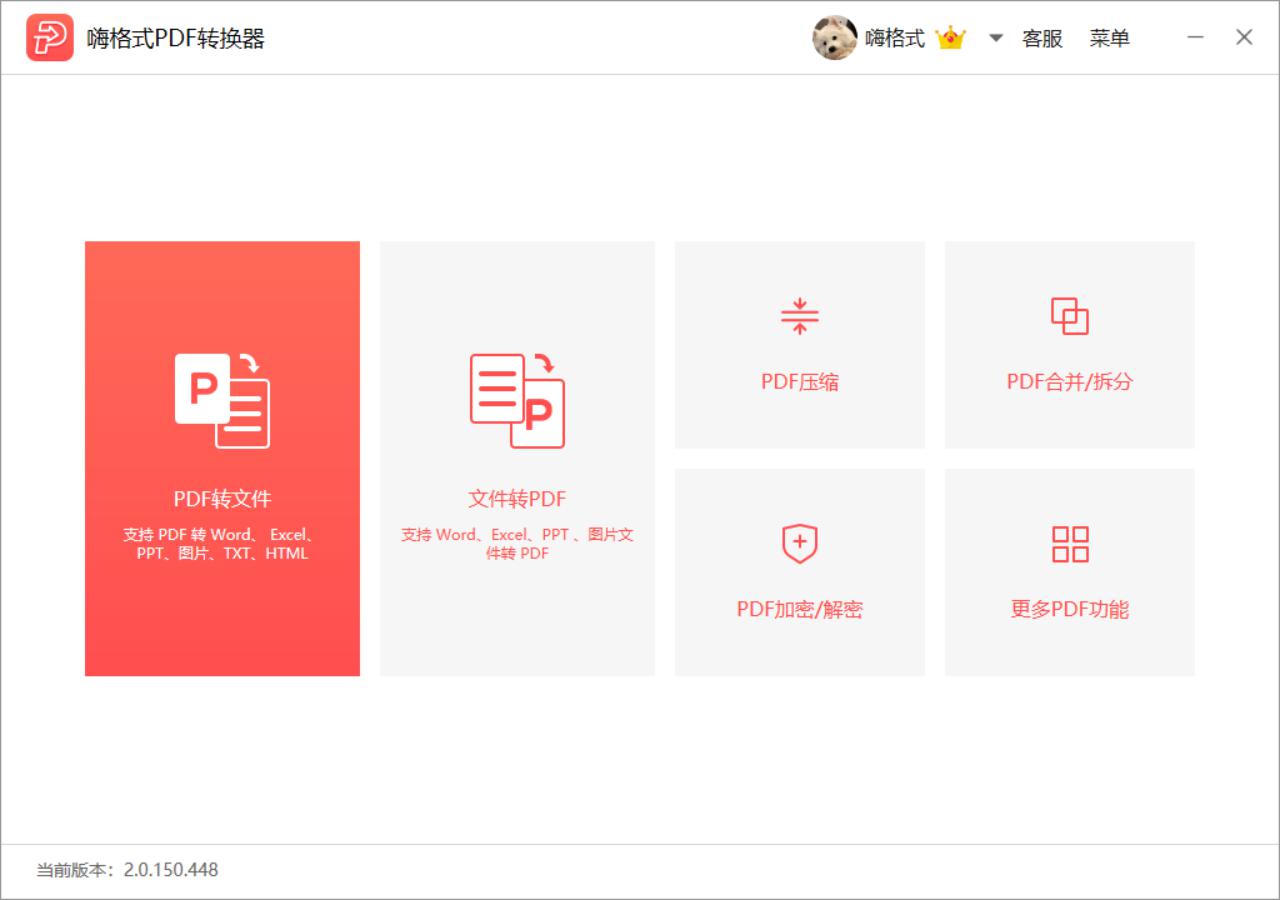Click the app logo in the title bar
Viewport: 1280px width, 900px height.
pyautogui.click(x=50, y=37)
